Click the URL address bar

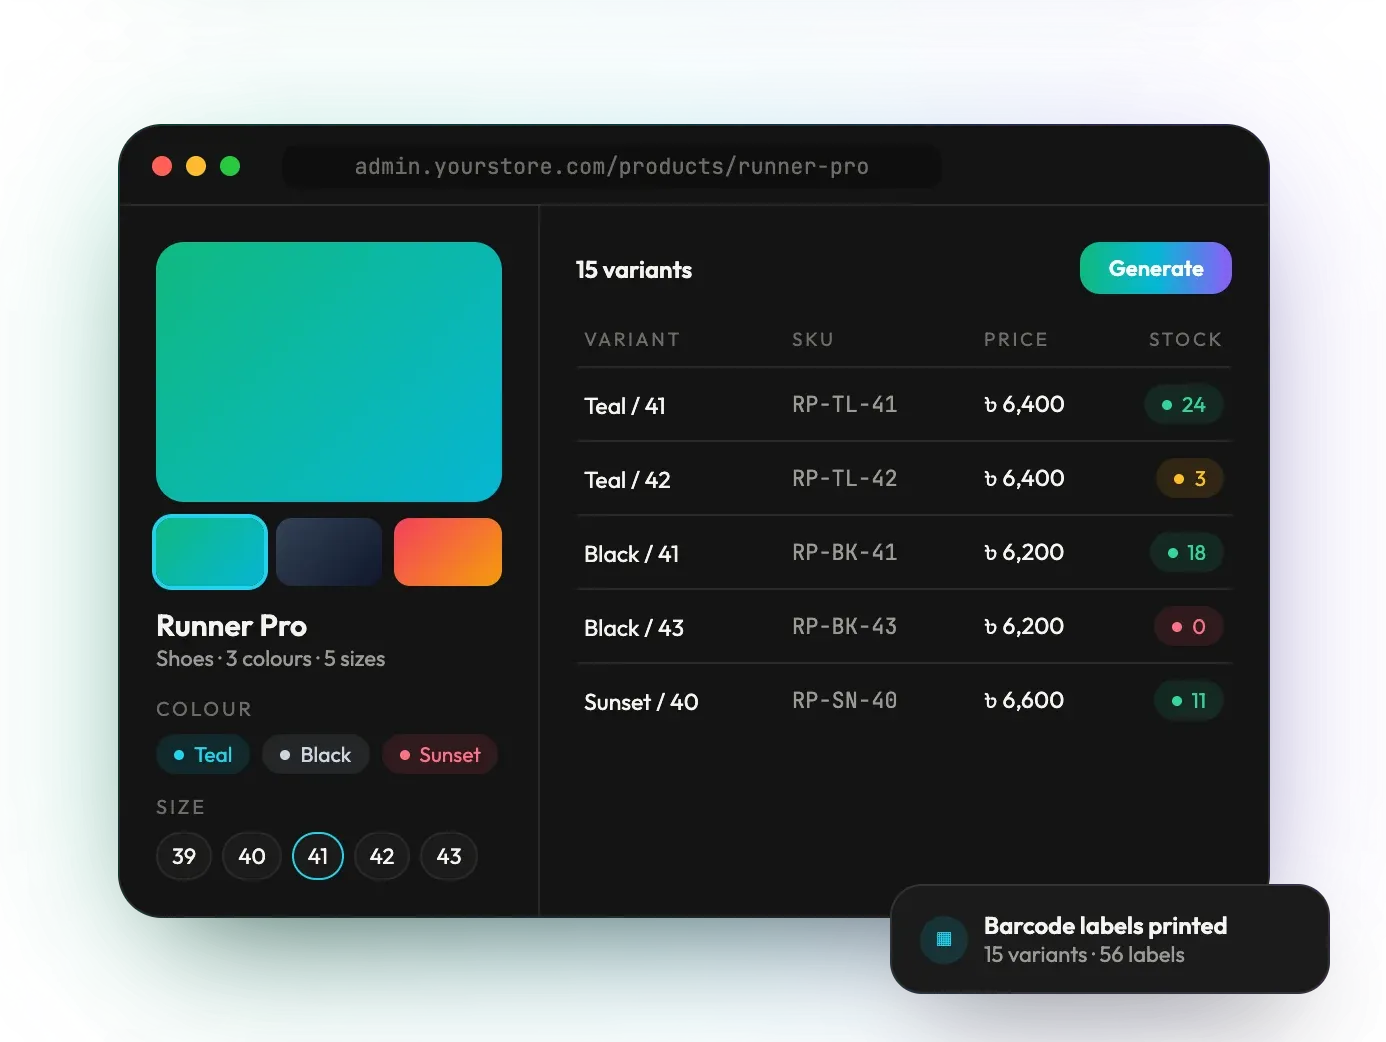pyautogui.click(x=611, y=166)
